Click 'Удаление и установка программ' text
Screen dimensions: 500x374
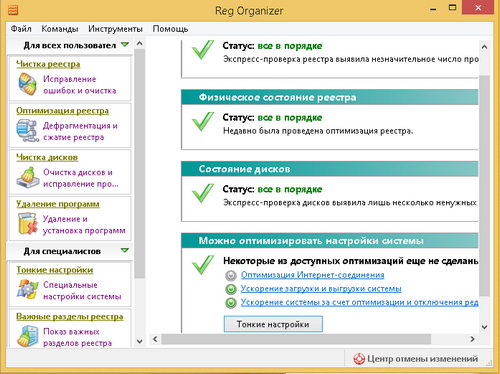(84, 225)
